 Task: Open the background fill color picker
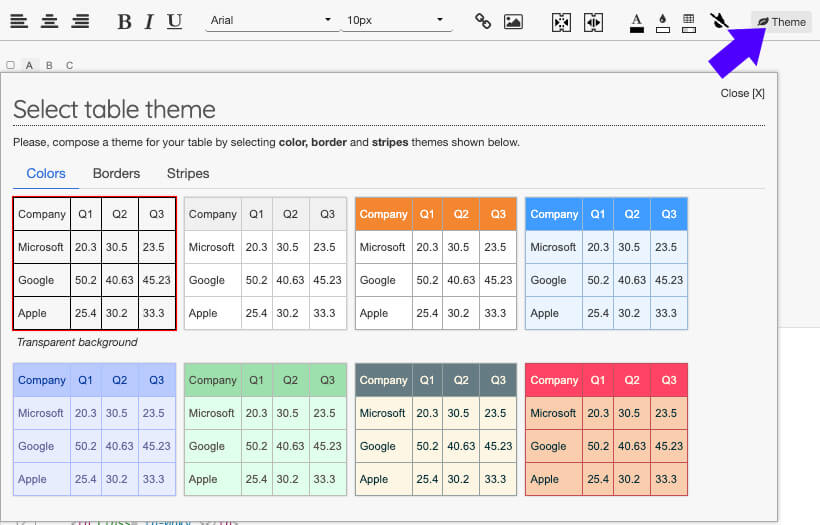click(x=663, y=23)
